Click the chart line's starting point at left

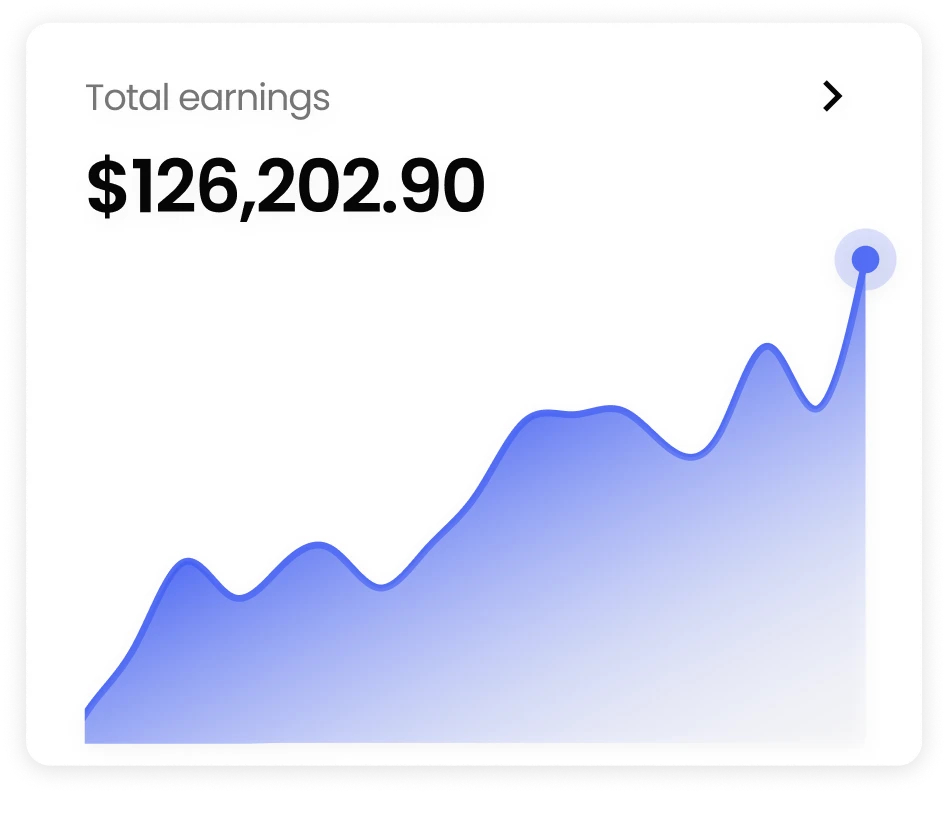(87, 712)
